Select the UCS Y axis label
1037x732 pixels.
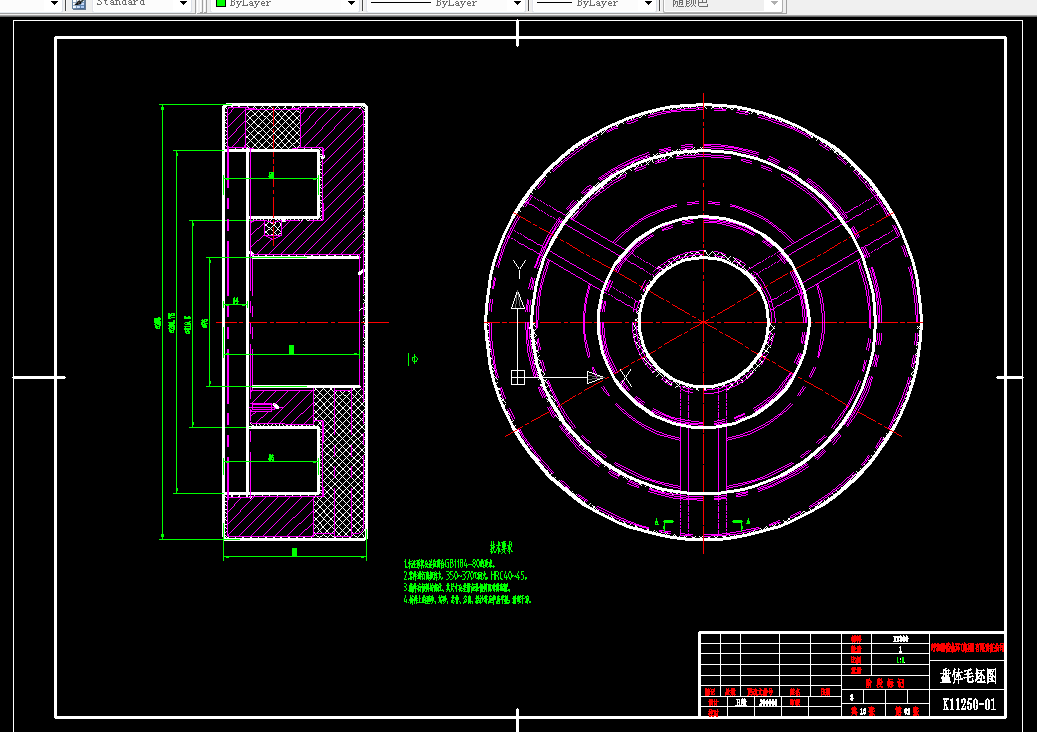tap(519, 268)
